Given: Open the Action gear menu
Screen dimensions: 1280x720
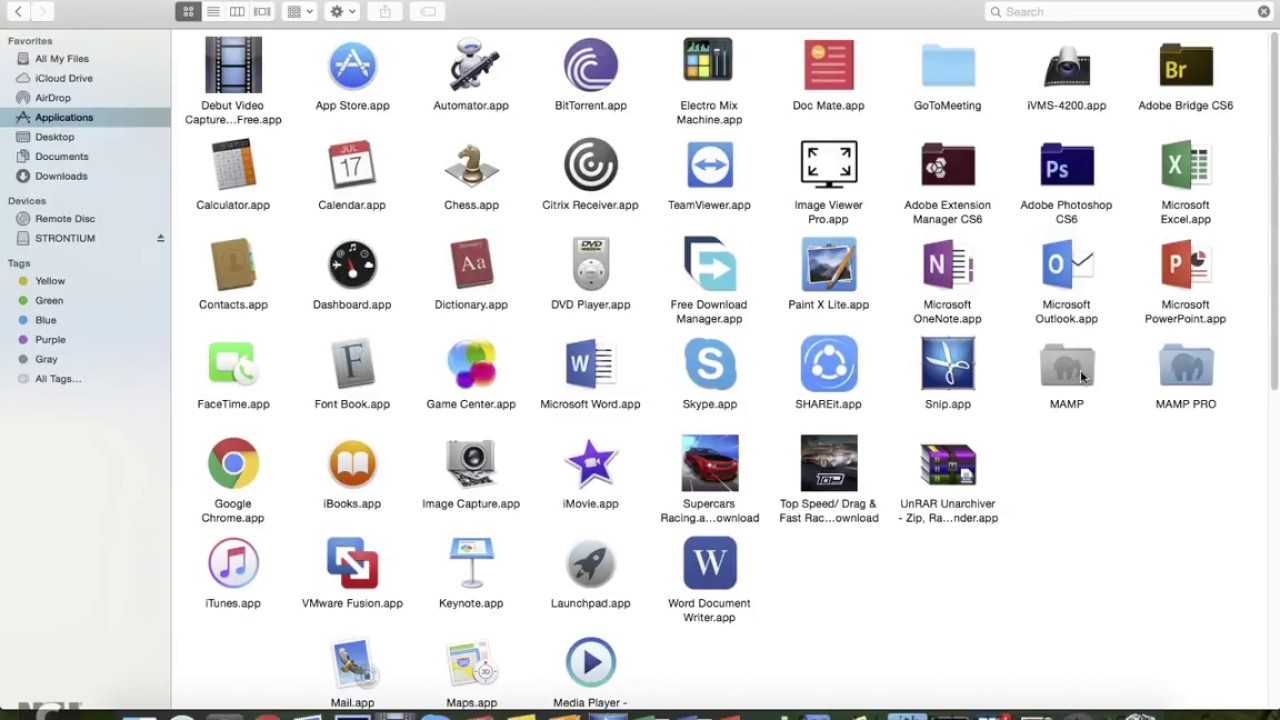Looking at the screenshot, I should [343, 12].
